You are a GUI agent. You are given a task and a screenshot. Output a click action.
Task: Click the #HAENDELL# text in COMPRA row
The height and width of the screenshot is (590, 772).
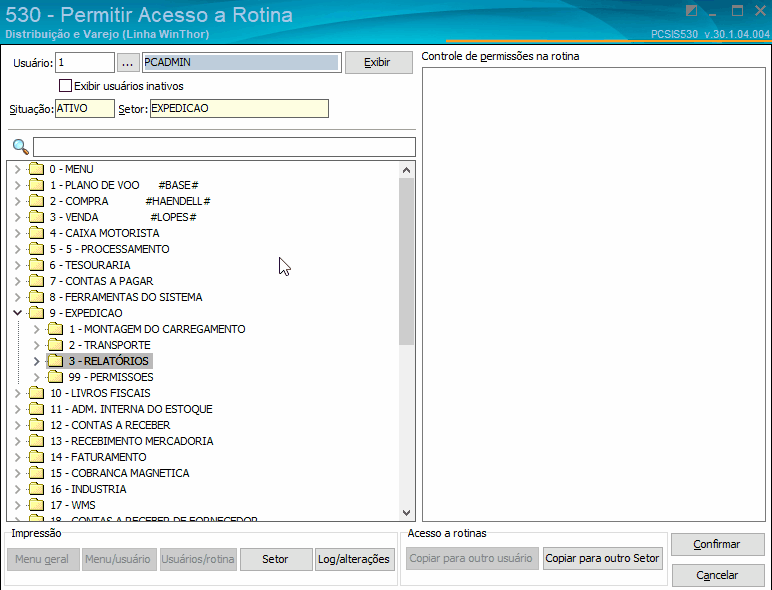(x=178, y=201)
